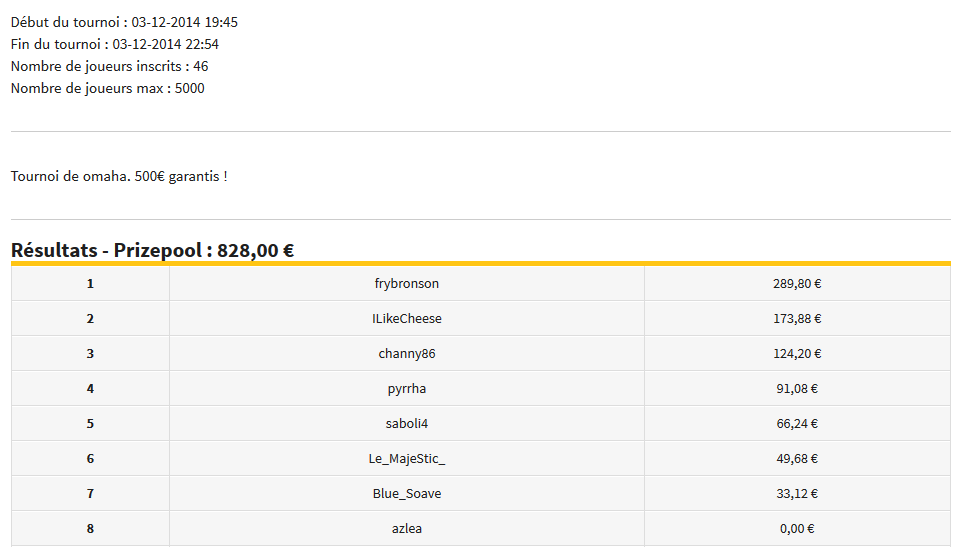Select Le_MajeStic_ in results table

pyautogui.click(x=407, y=458)
